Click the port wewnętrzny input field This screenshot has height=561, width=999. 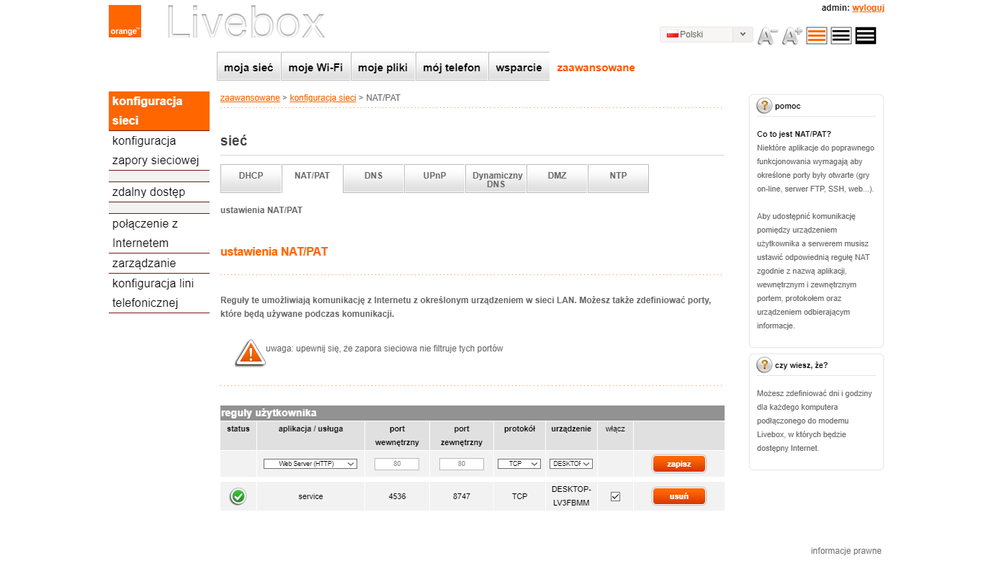(396, 464)
